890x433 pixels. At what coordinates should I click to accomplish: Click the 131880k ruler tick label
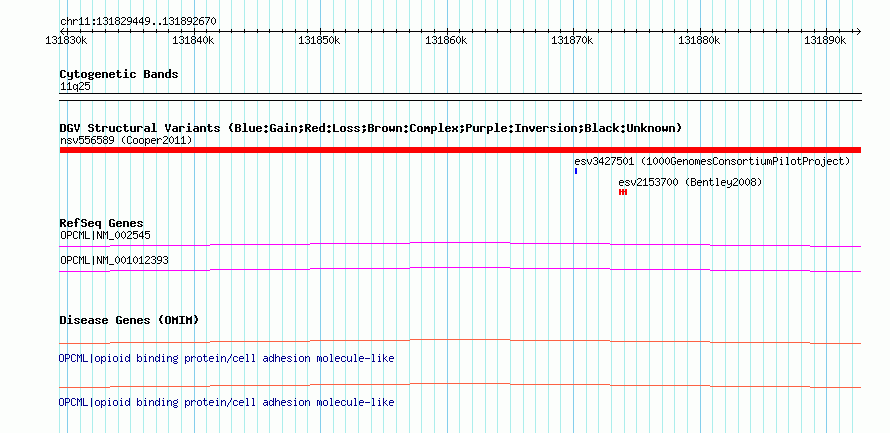click(x=699, y=41)
